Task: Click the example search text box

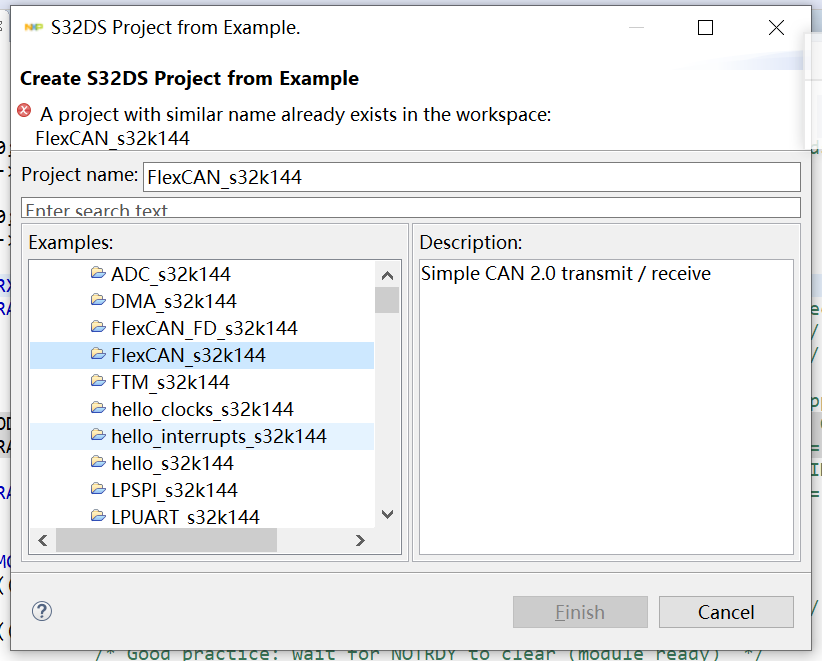Action: point(411,209)
